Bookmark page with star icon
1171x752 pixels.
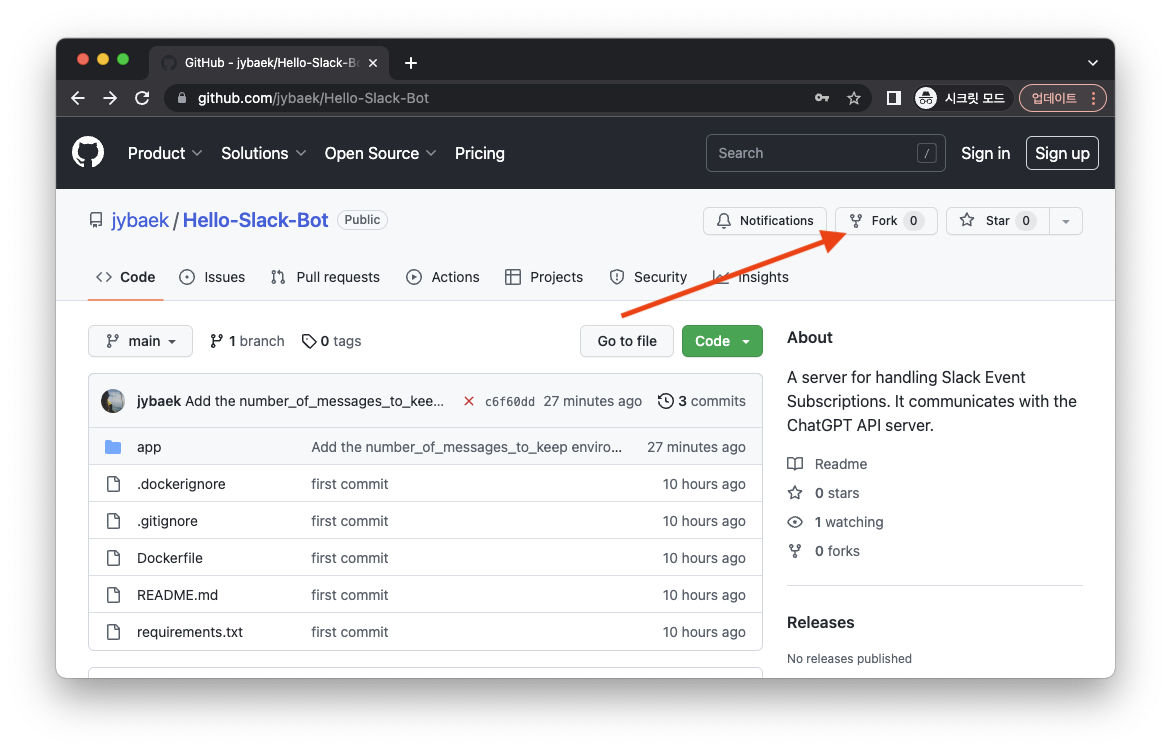pos(854,98)
